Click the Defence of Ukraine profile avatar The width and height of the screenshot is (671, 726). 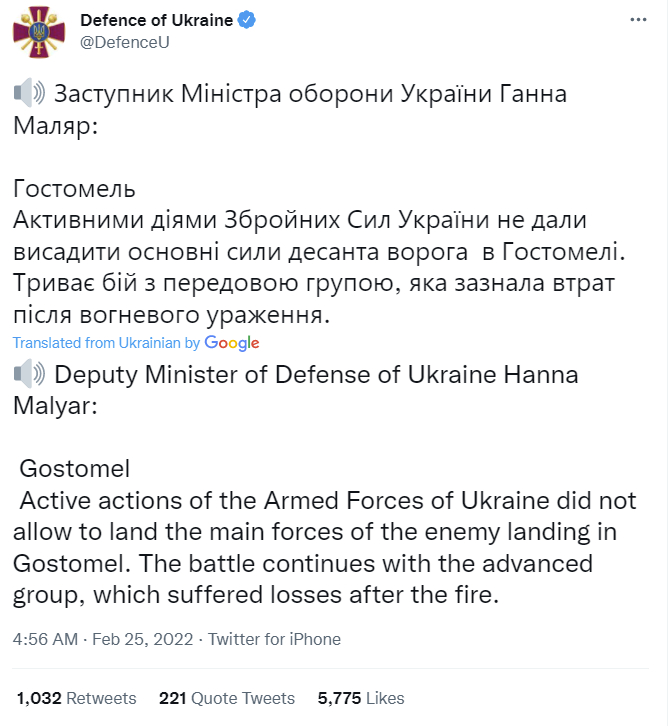(40, 33)
